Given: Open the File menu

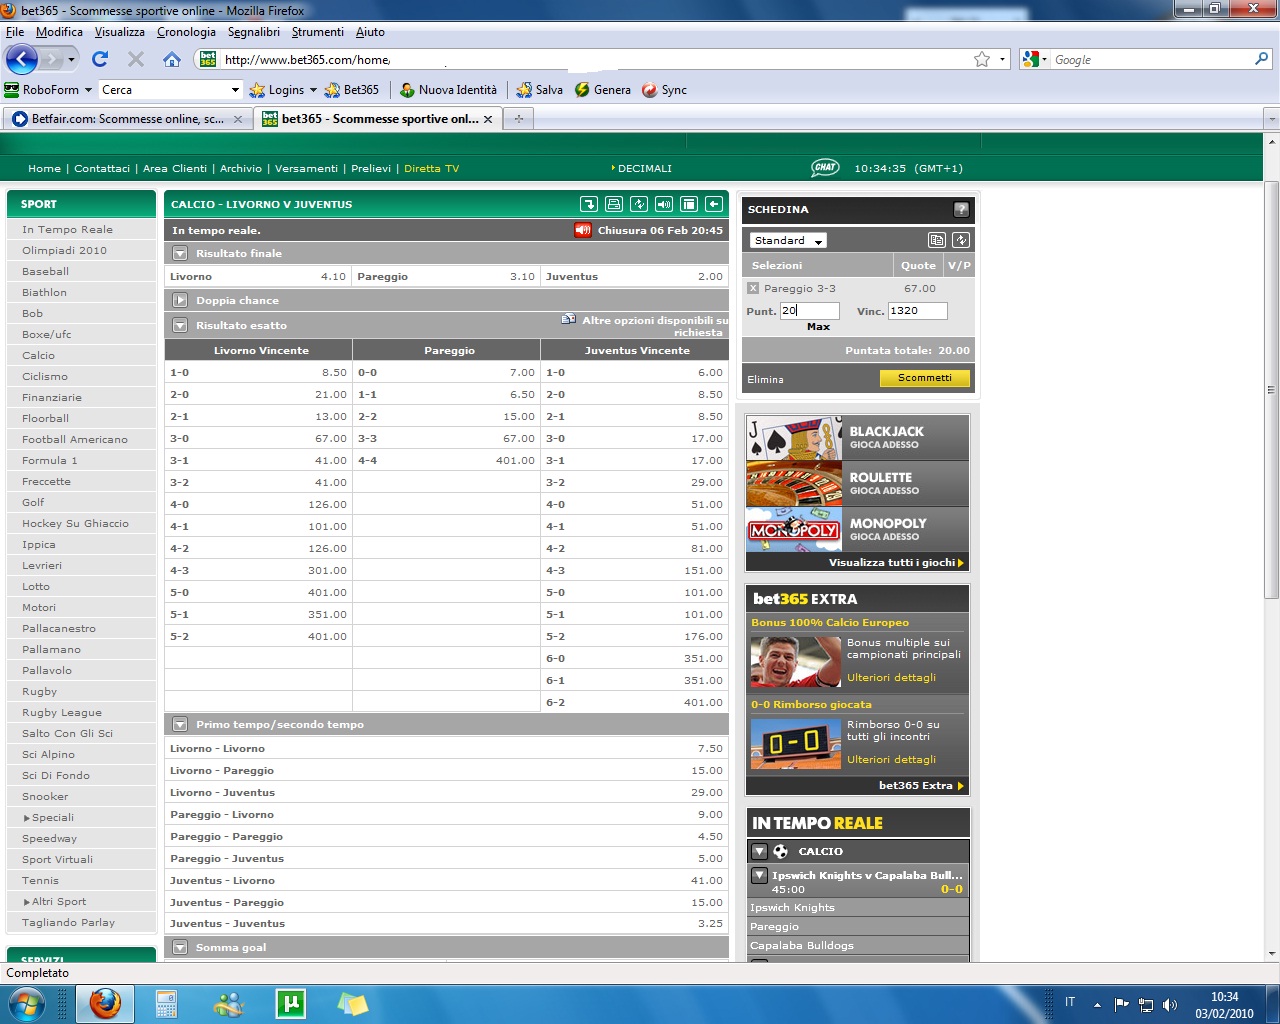Looking at the screenshot, I should (x=15, y=32).
